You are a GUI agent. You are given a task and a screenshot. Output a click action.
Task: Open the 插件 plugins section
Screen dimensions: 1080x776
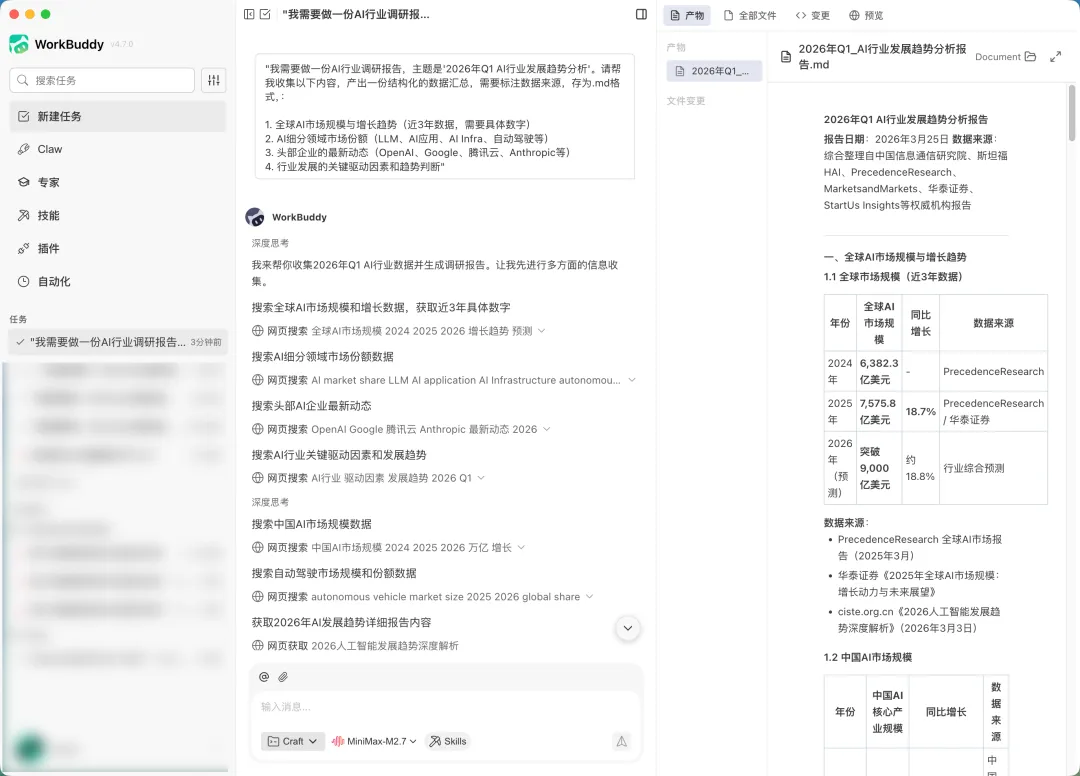118,249
